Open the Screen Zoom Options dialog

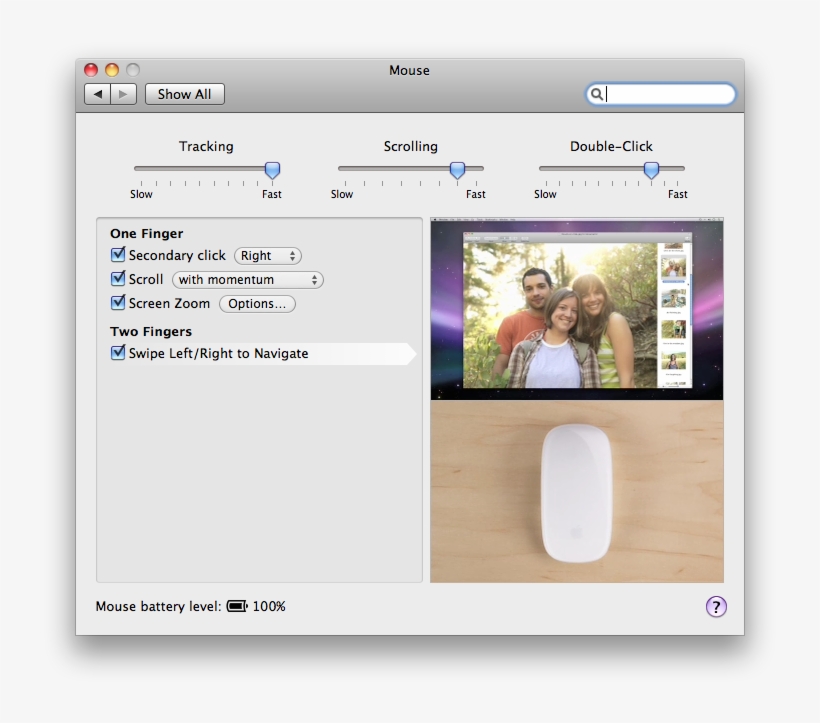[257, 303]
